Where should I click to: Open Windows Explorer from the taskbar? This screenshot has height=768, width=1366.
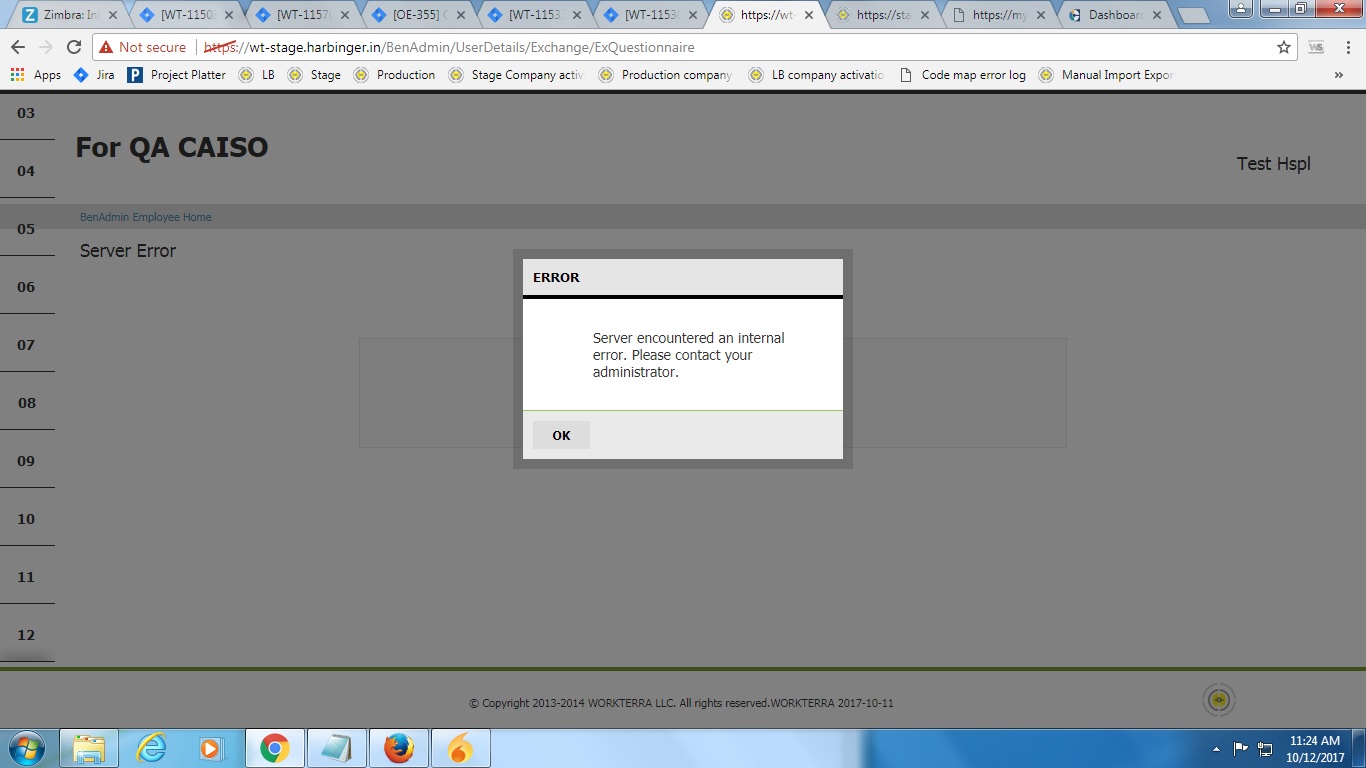(89, 748)
